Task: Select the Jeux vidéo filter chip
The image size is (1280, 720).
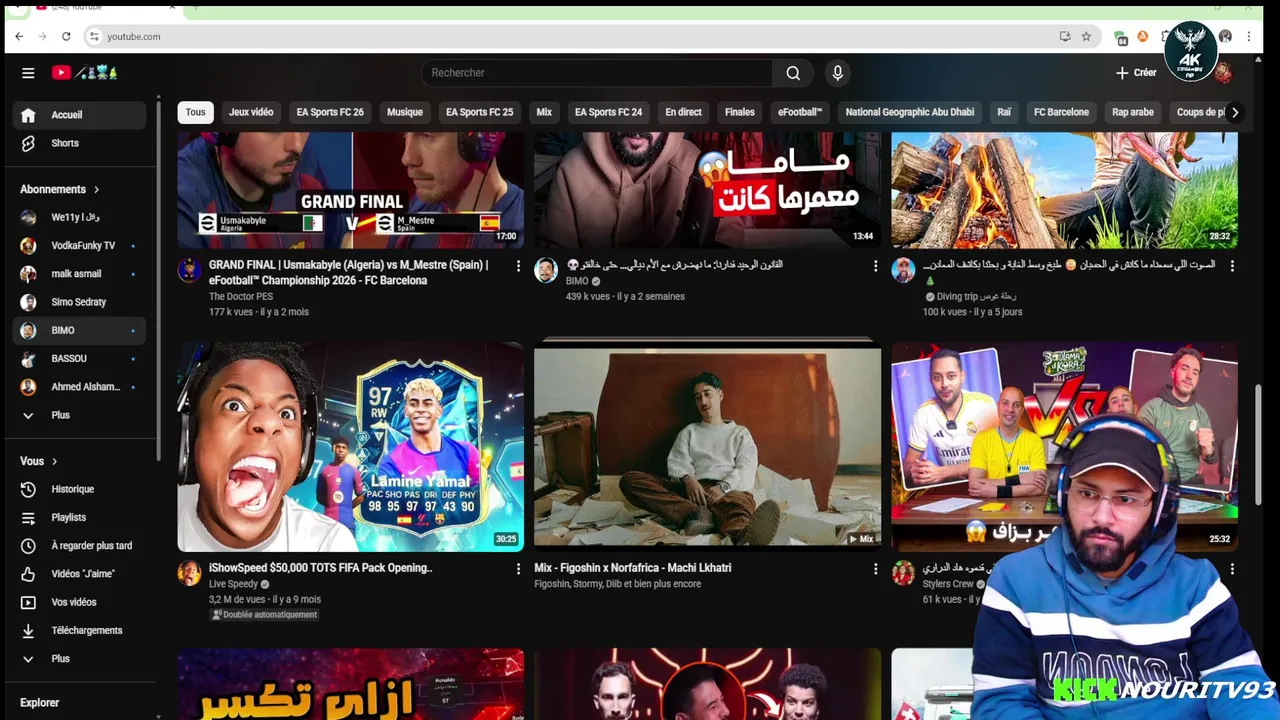Action: tap(251, 112)
